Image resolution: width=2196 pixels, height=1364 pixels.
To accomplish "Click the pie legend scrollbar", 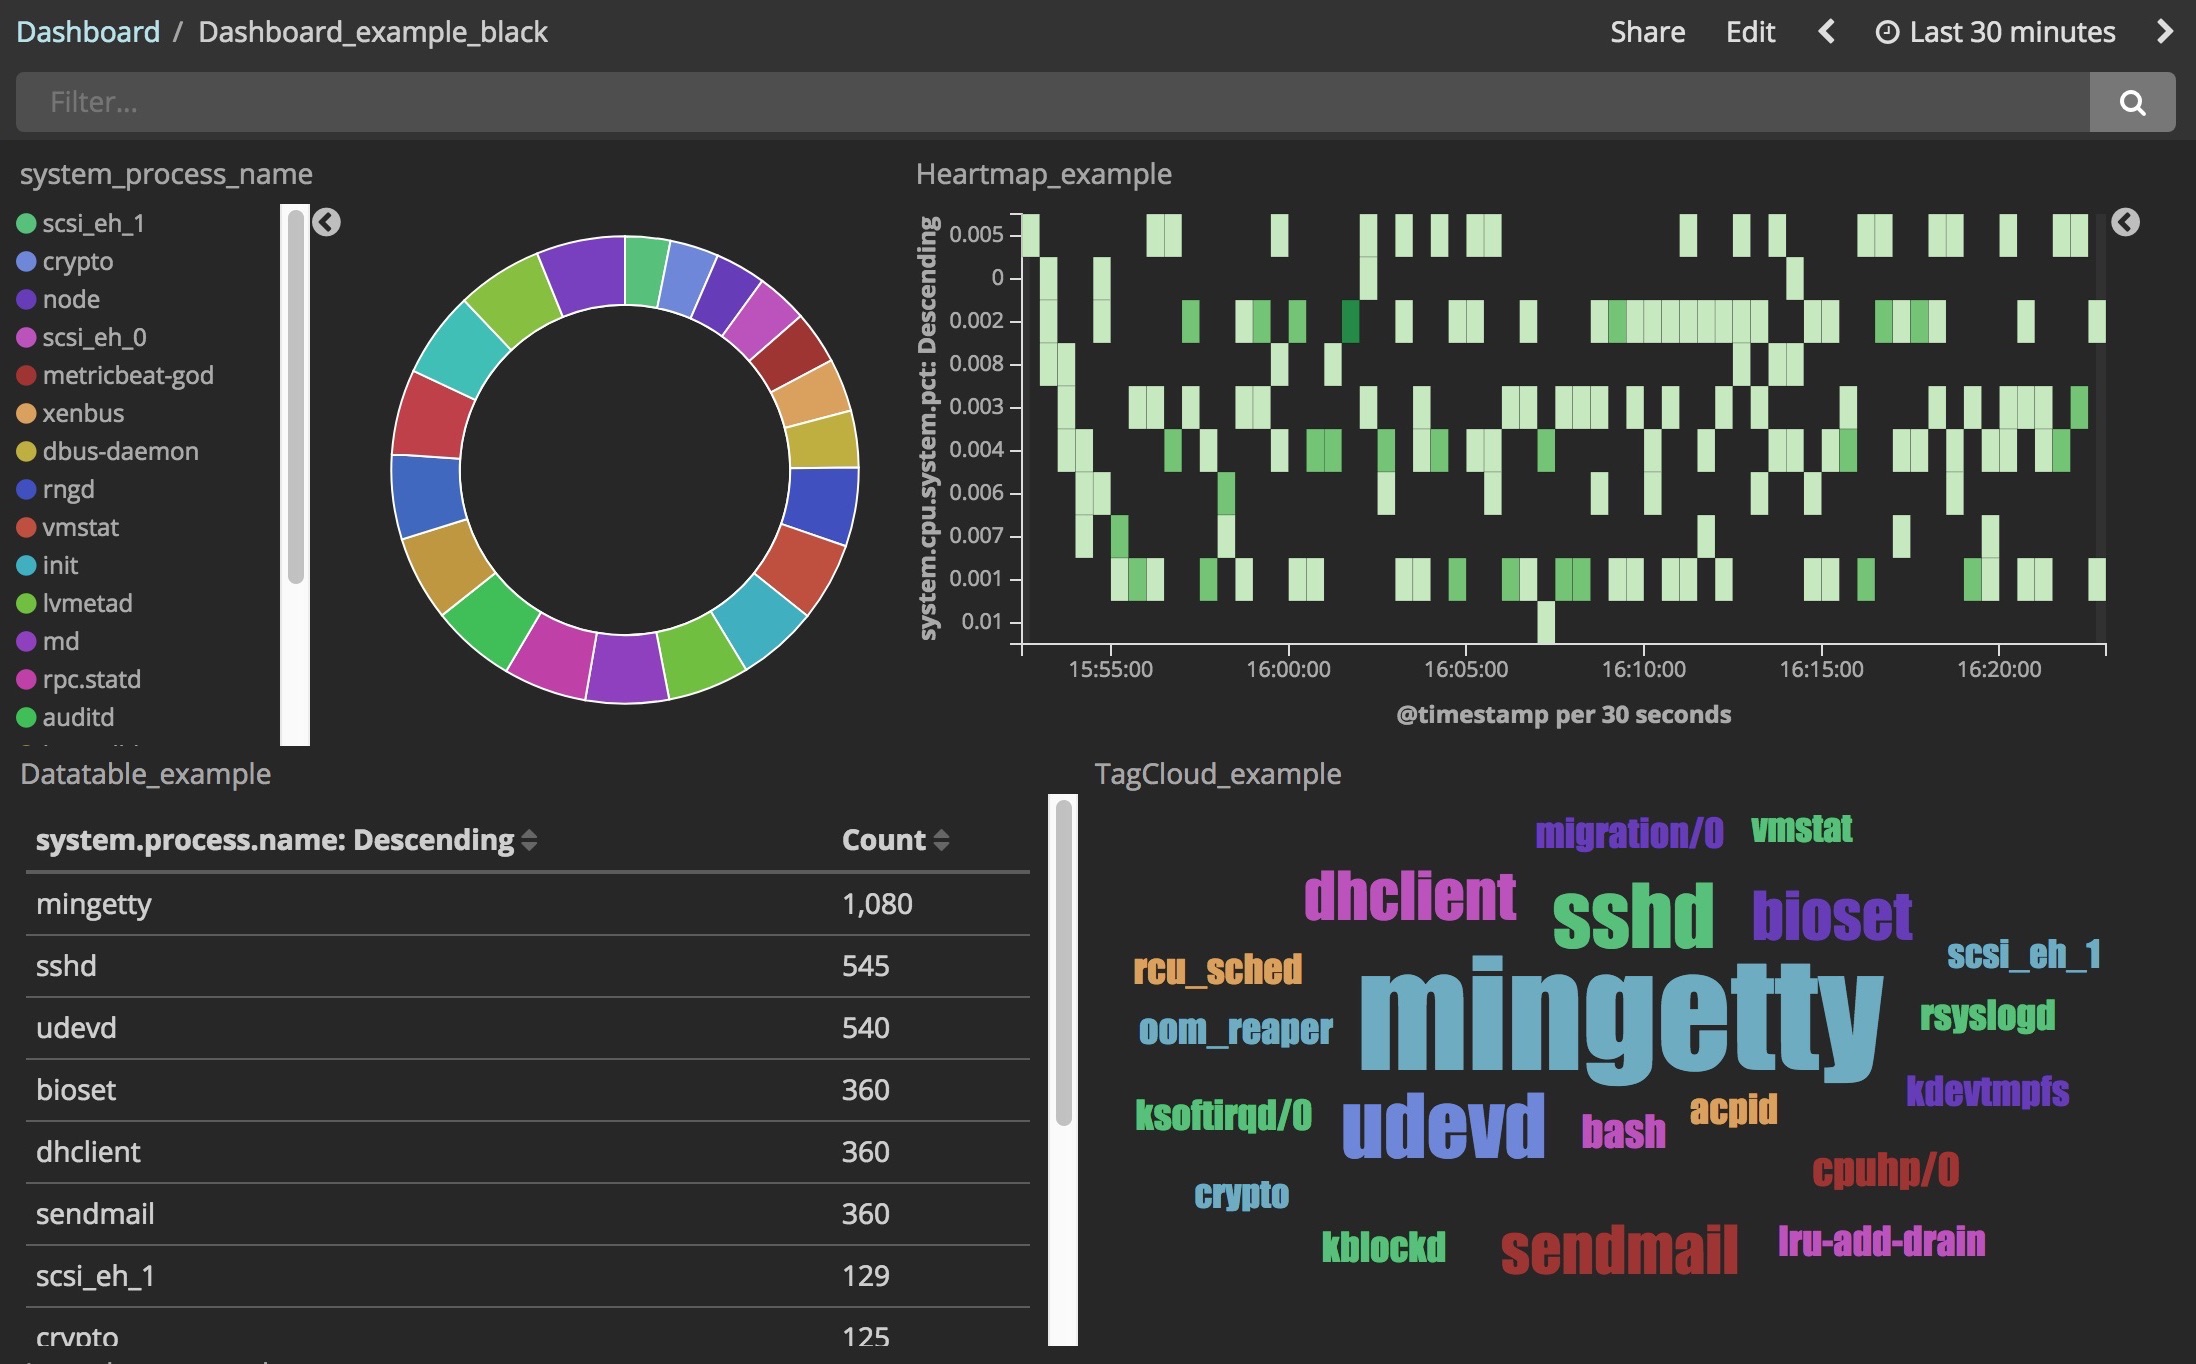I will (295, 396).
